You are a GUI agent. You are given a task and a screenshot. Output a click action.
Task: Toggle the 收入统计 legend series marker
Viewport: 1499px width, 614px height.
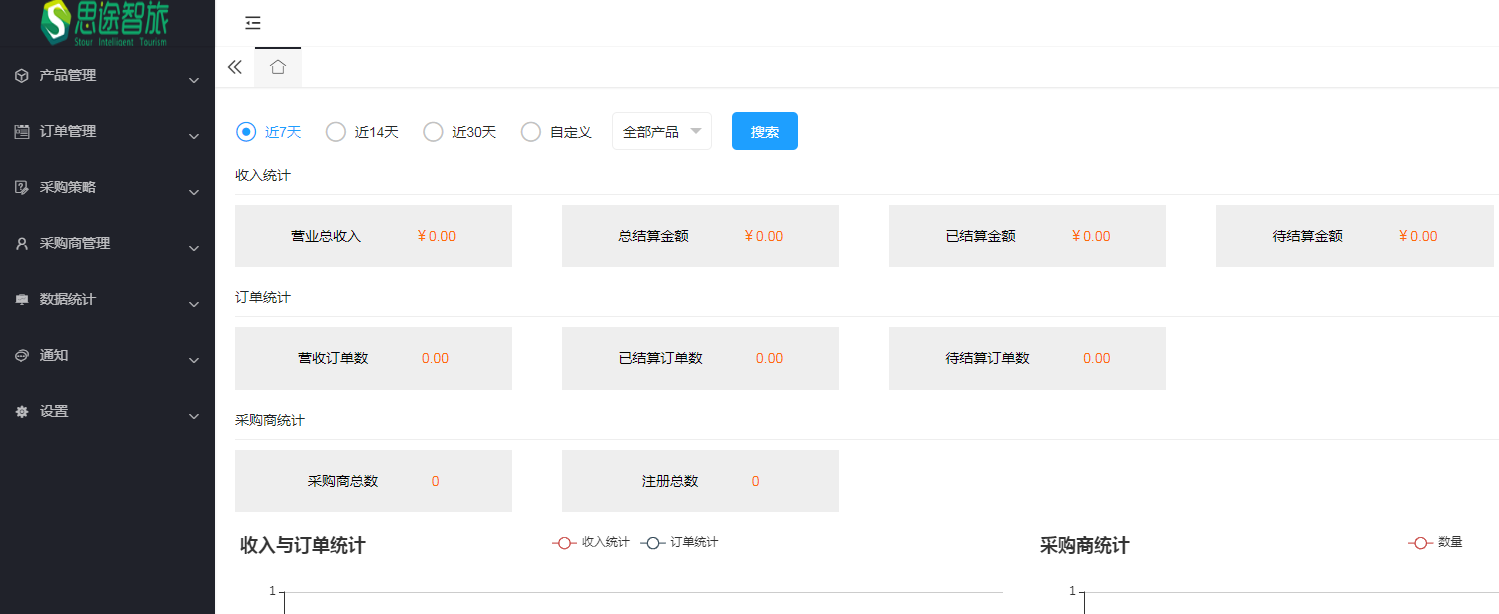[564, 542]
